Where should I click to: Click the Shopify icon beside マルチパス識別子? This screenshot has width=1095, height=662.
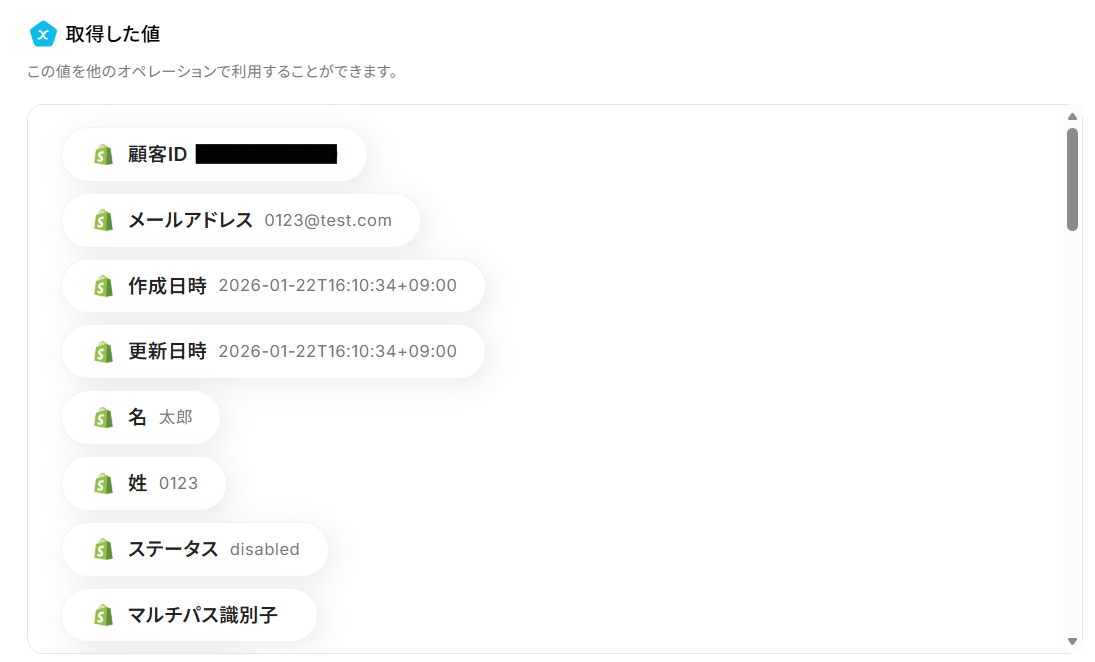click(x=103, y=615)
